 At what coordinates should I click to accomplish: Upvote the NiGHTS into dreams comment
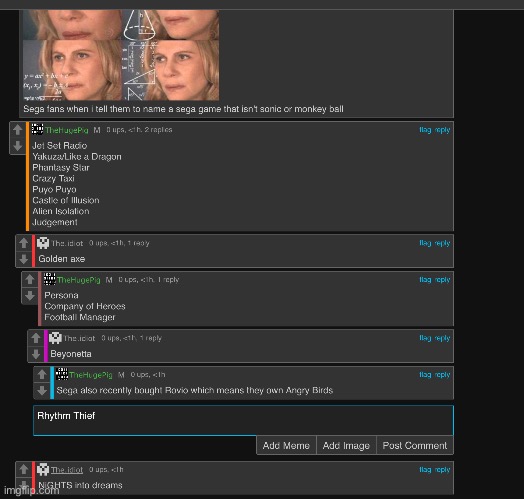point(24,469)
